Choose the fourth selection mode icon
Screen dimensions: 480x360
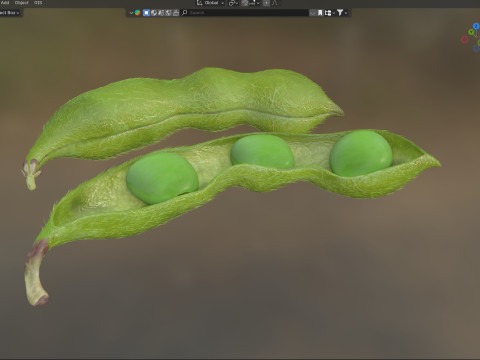(x=168, y=13)
